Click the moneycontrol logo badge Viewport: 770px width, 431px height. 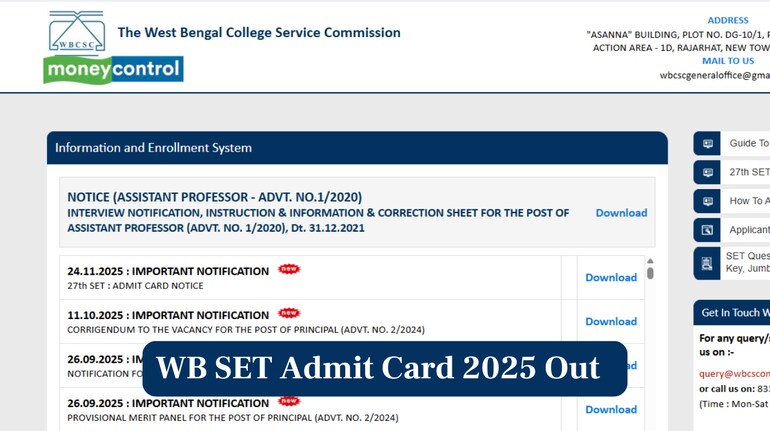[x=113, y=69]
